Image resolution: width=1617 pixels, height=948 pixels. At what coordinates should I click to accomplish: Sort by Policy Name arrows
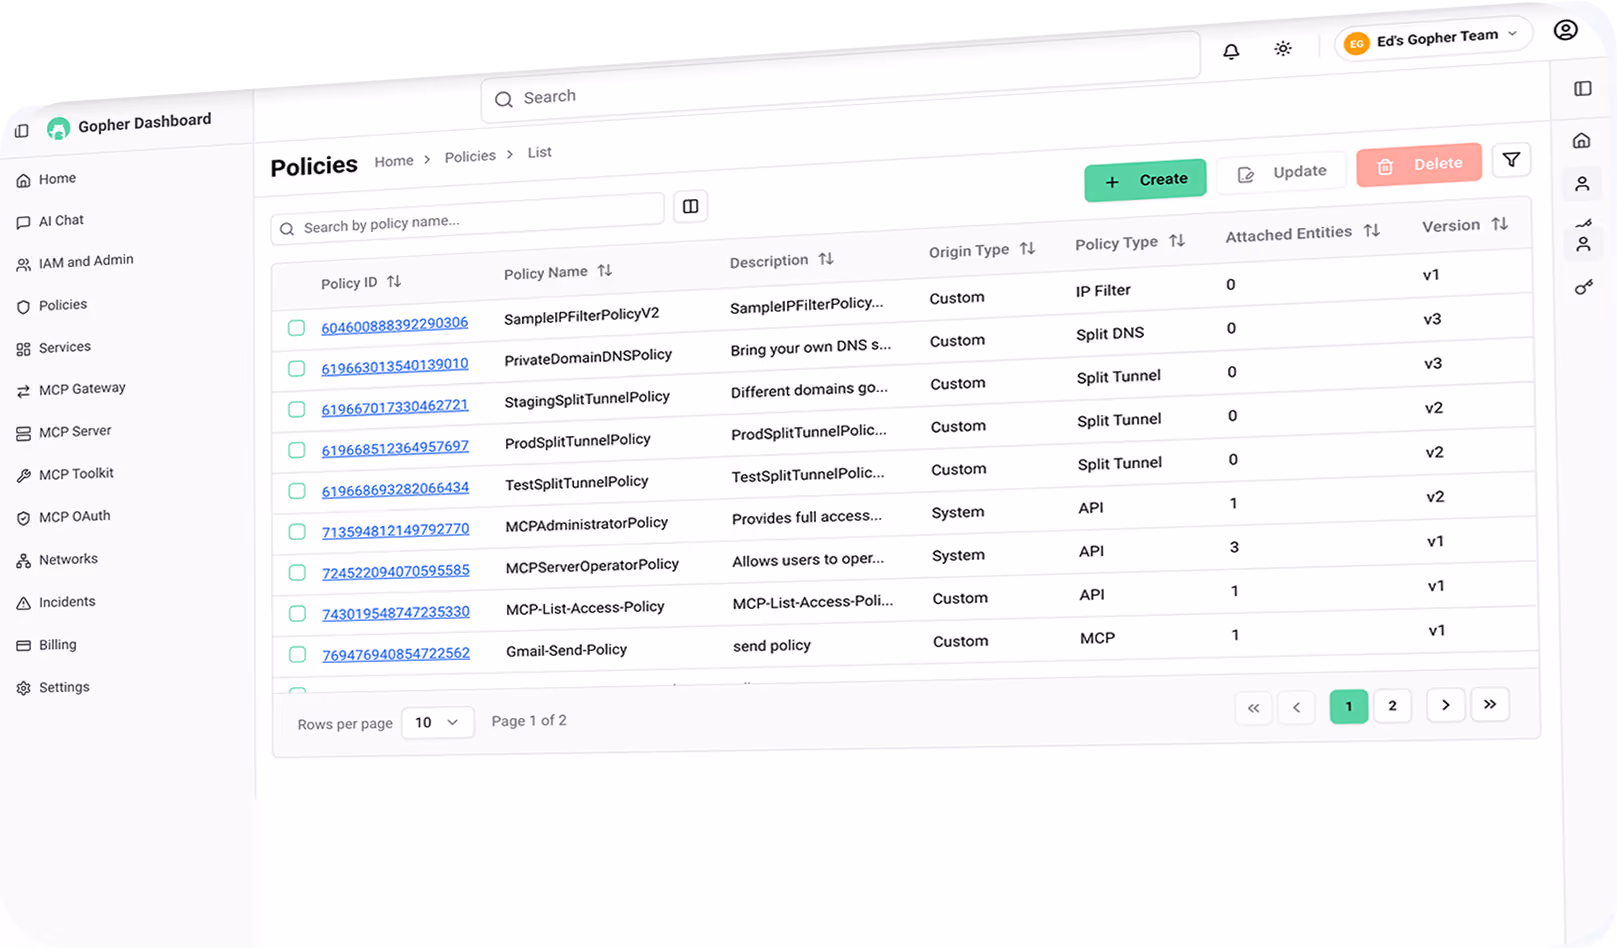tap(605, 271)
